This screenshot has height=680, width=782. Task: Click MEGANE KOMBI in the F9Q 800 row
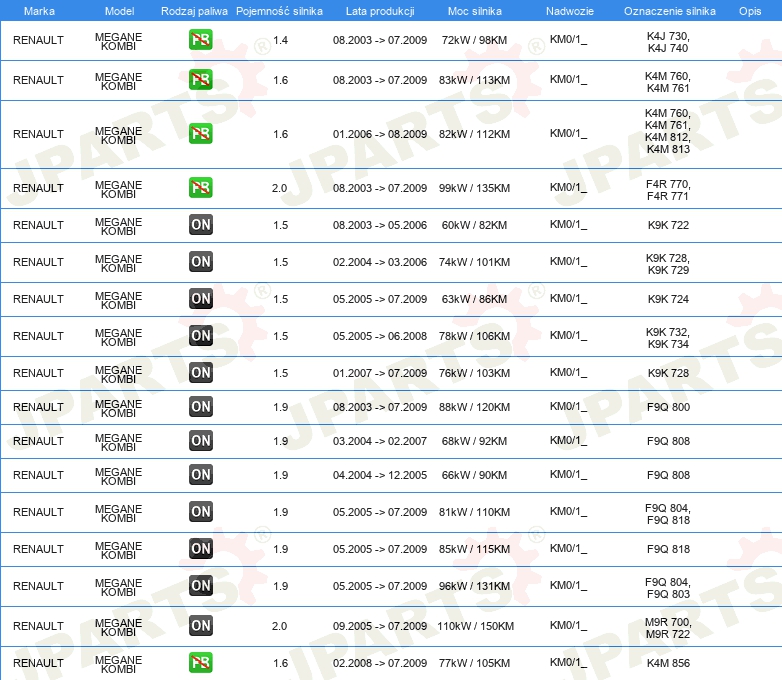(118, 408)
